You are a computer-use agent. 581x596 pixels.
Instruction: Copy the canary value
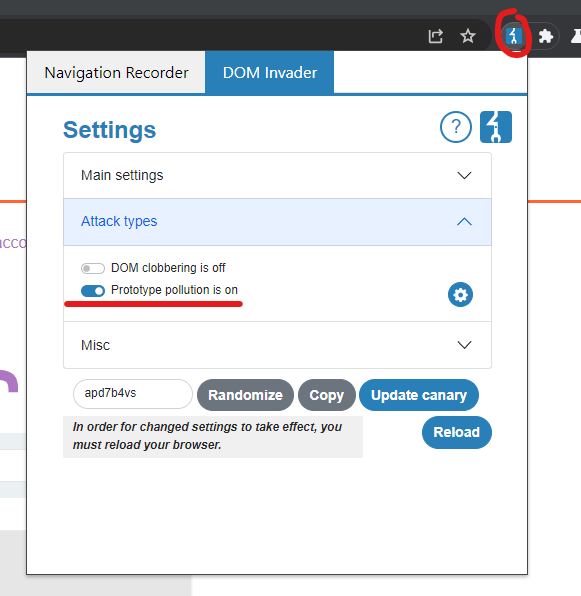pos(327,395)
